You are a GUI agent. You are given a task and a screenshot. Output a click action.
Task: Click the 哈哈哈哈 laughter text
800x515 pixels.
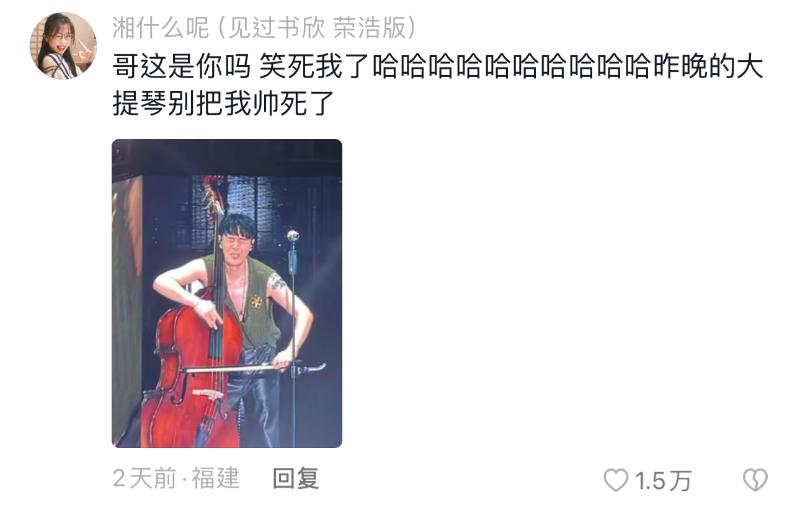coord(512,67)
